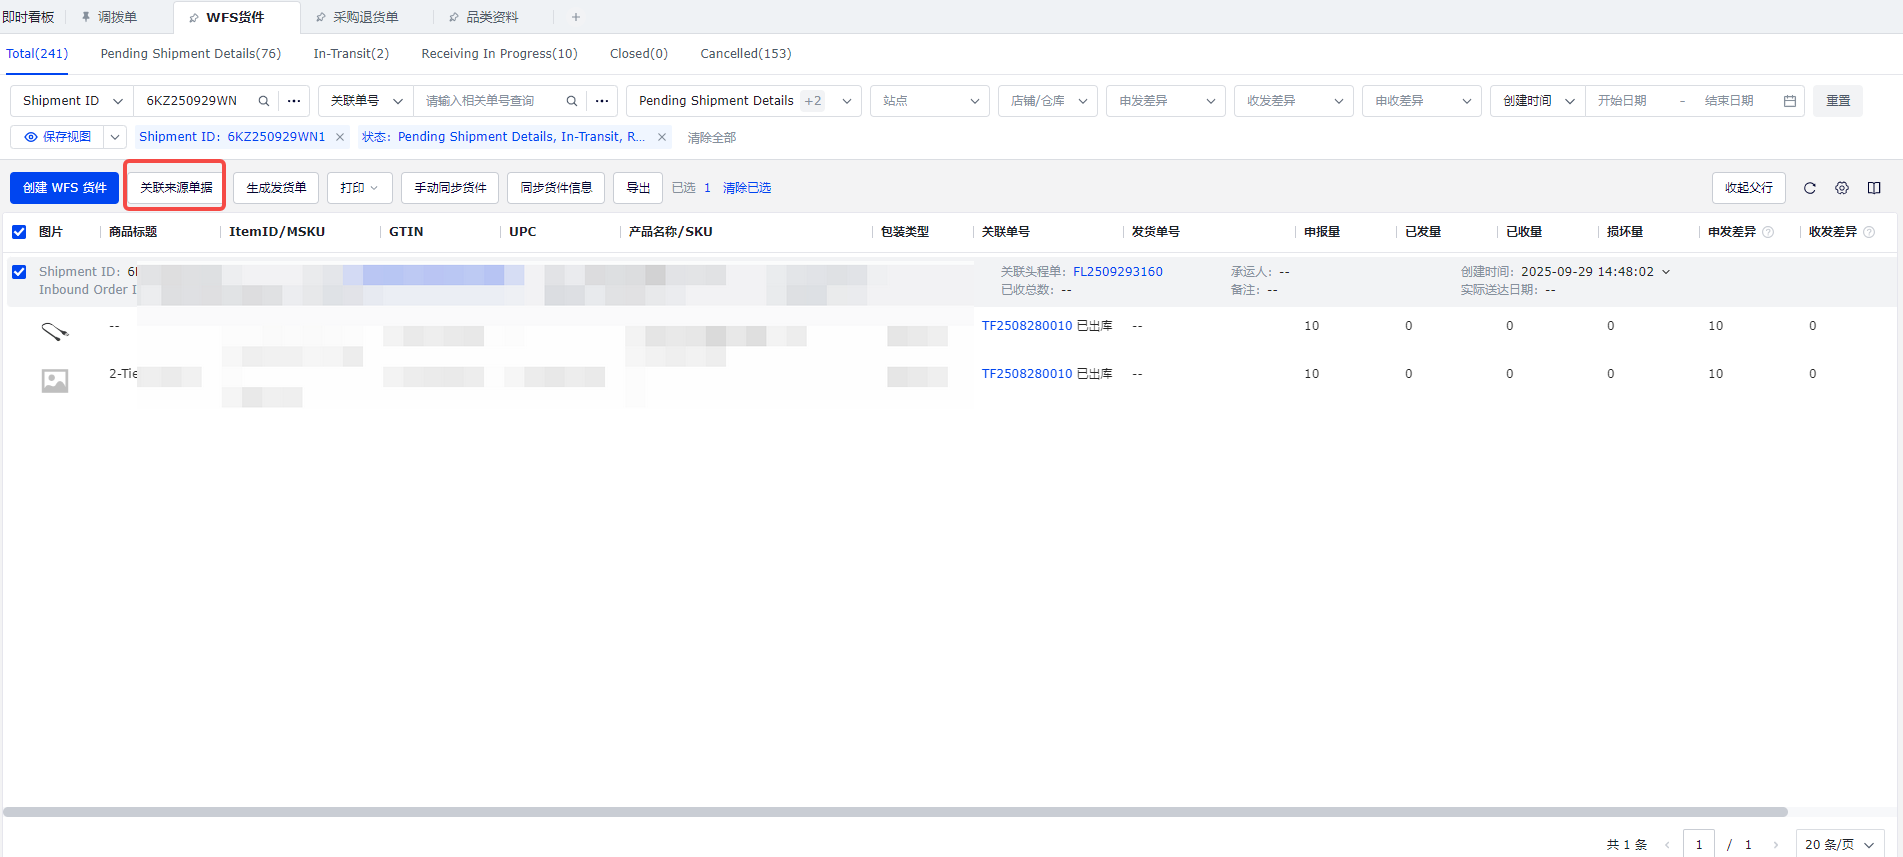Switch to the In-Transit(2) tab
The image size is (1903, 857).
pos(351,54)
